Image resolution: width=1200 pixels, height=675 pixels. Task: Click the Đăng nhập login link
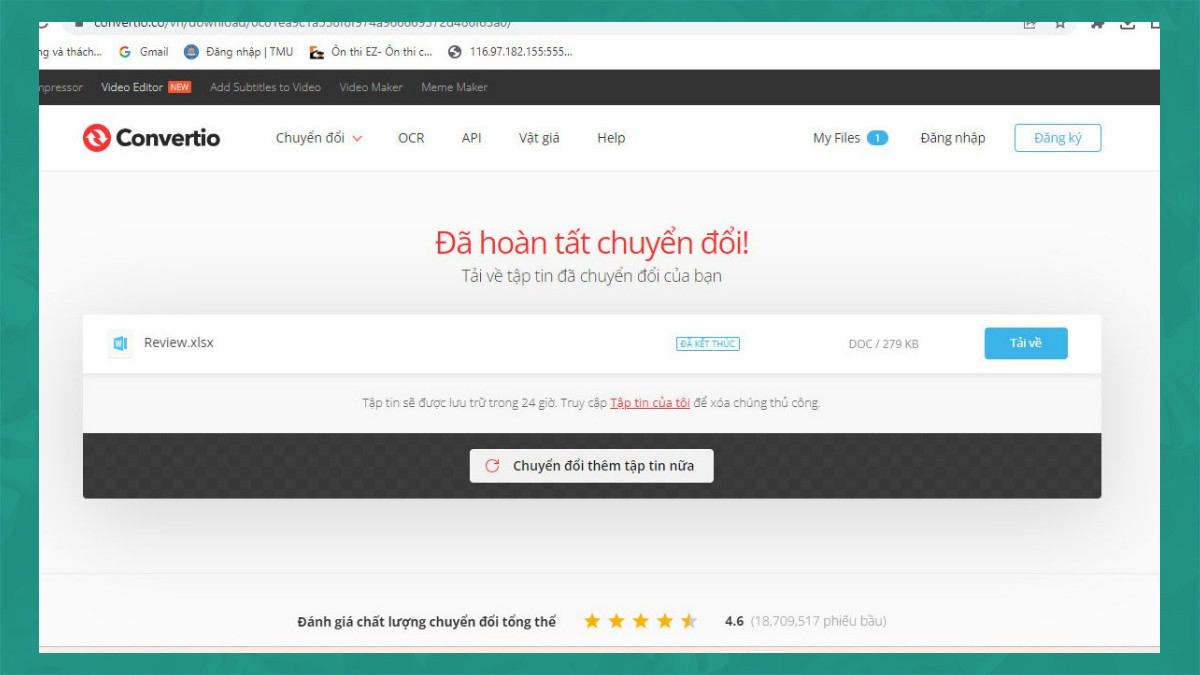click(952, 138)
